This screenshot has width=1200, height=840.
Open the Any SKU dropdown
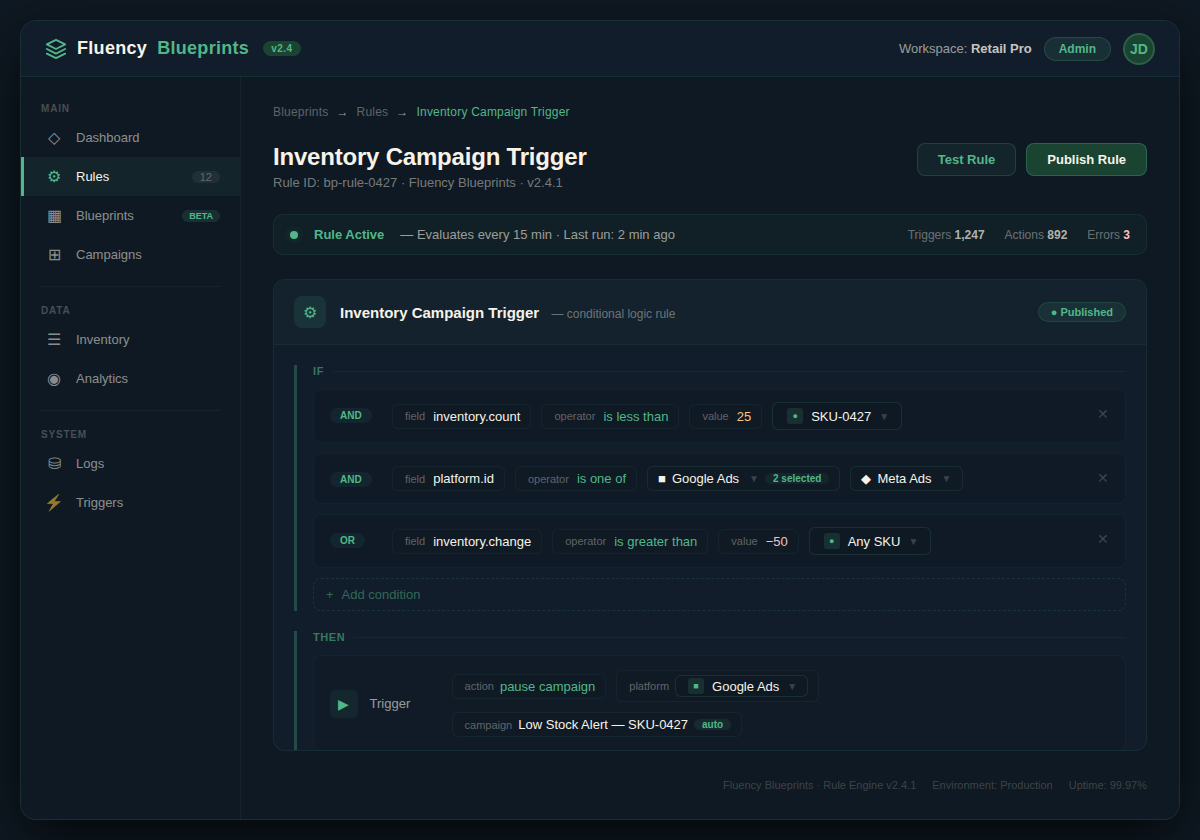point(870,541)
